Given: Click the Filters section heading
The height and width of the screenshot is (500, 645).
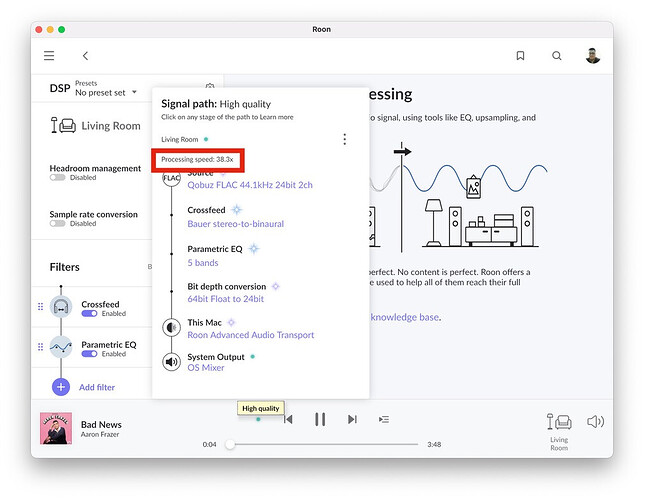Looking at the screenshot, I should pyautogui.click(x=65, y=267).
